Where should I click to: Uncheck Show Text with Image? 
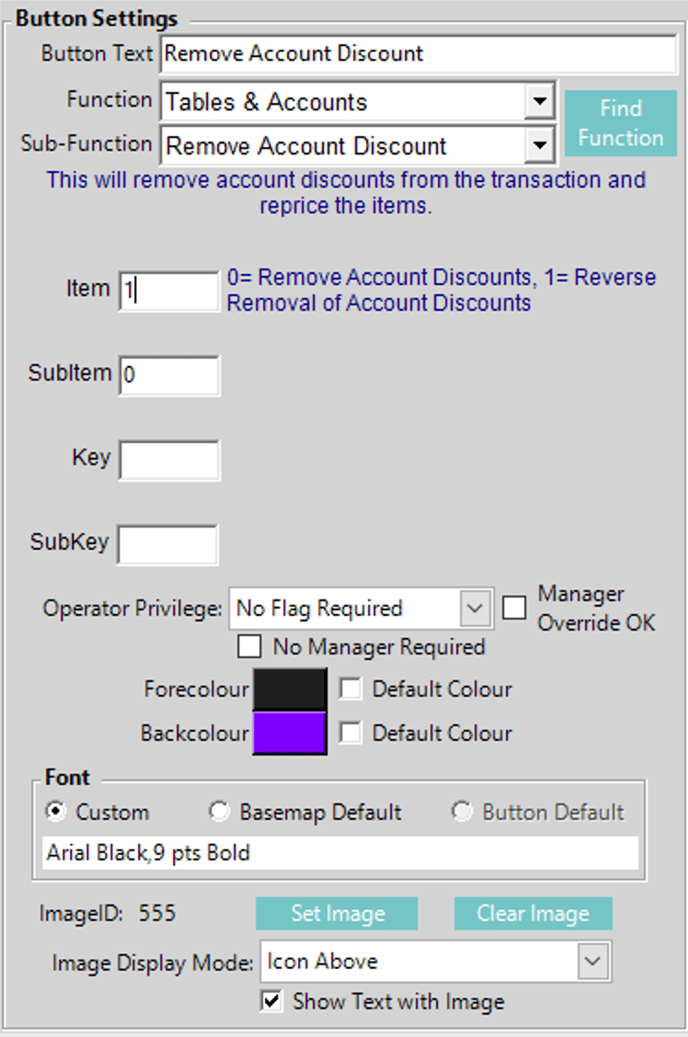(272, 1001)
